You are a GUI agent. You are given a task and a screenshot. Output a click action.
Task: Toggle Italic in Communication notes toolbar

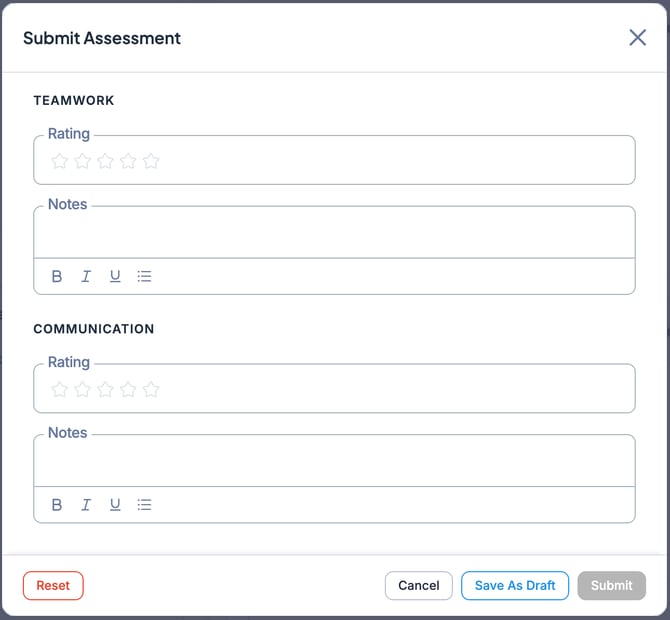86,505
